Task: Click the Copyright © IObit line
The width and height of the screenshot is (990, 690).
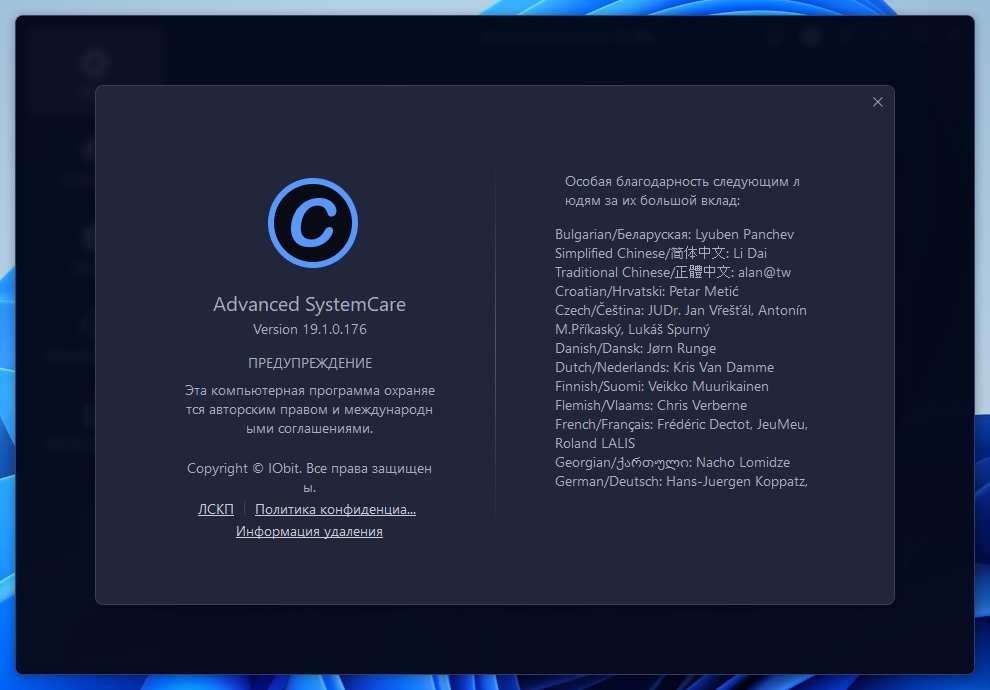Action: click(309, 468)
